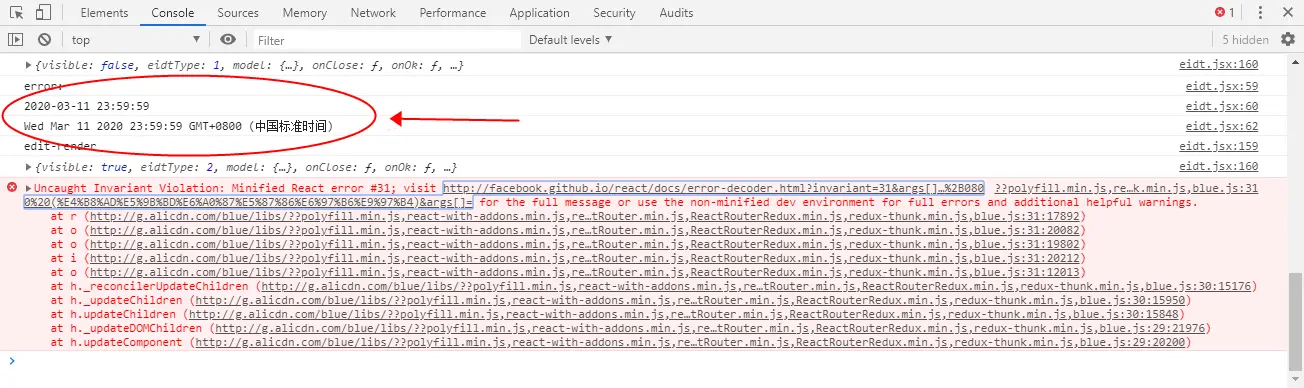
Task: Expand the {visible: true, eidtType: 2} object
Action: tap(28, 167)
